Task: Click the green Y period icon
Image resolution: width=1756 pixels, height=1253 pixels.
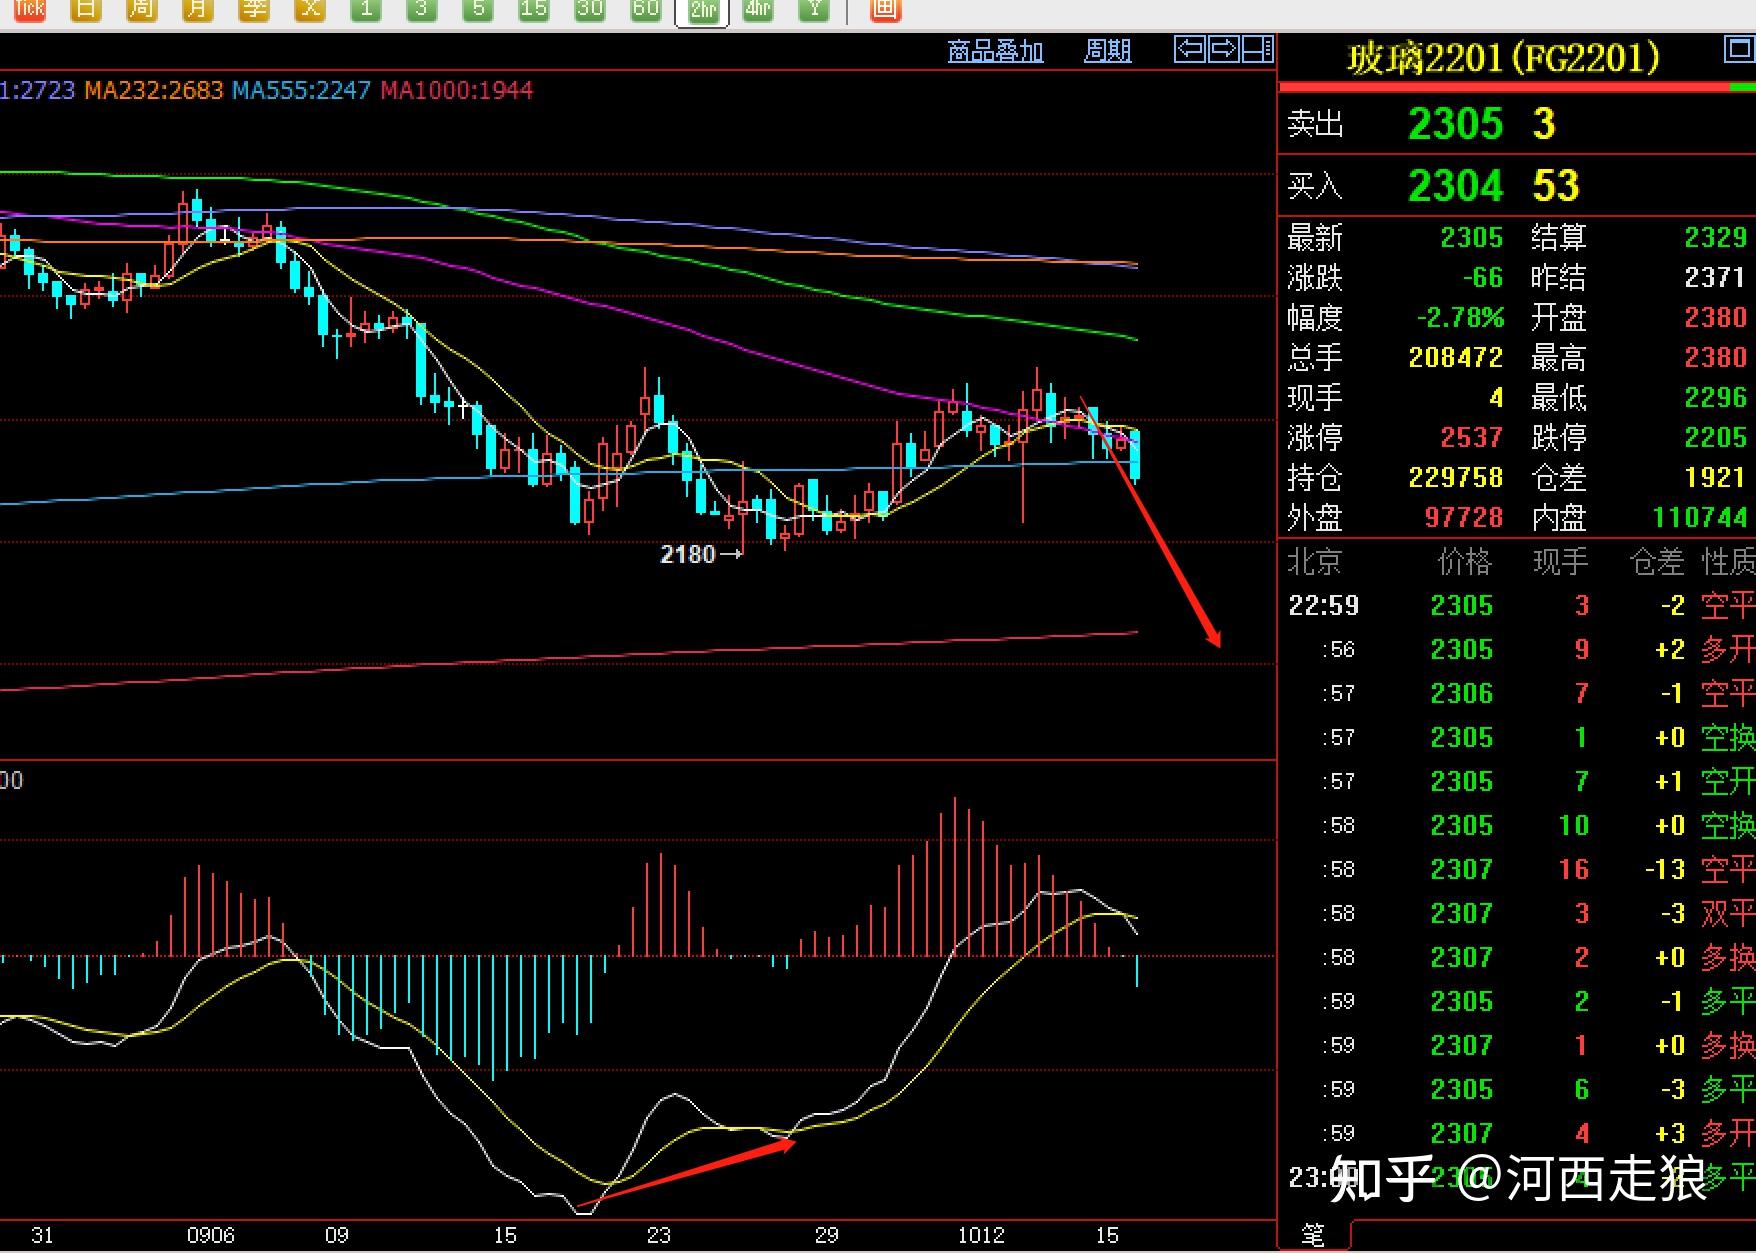Action: tap(814, 10)
